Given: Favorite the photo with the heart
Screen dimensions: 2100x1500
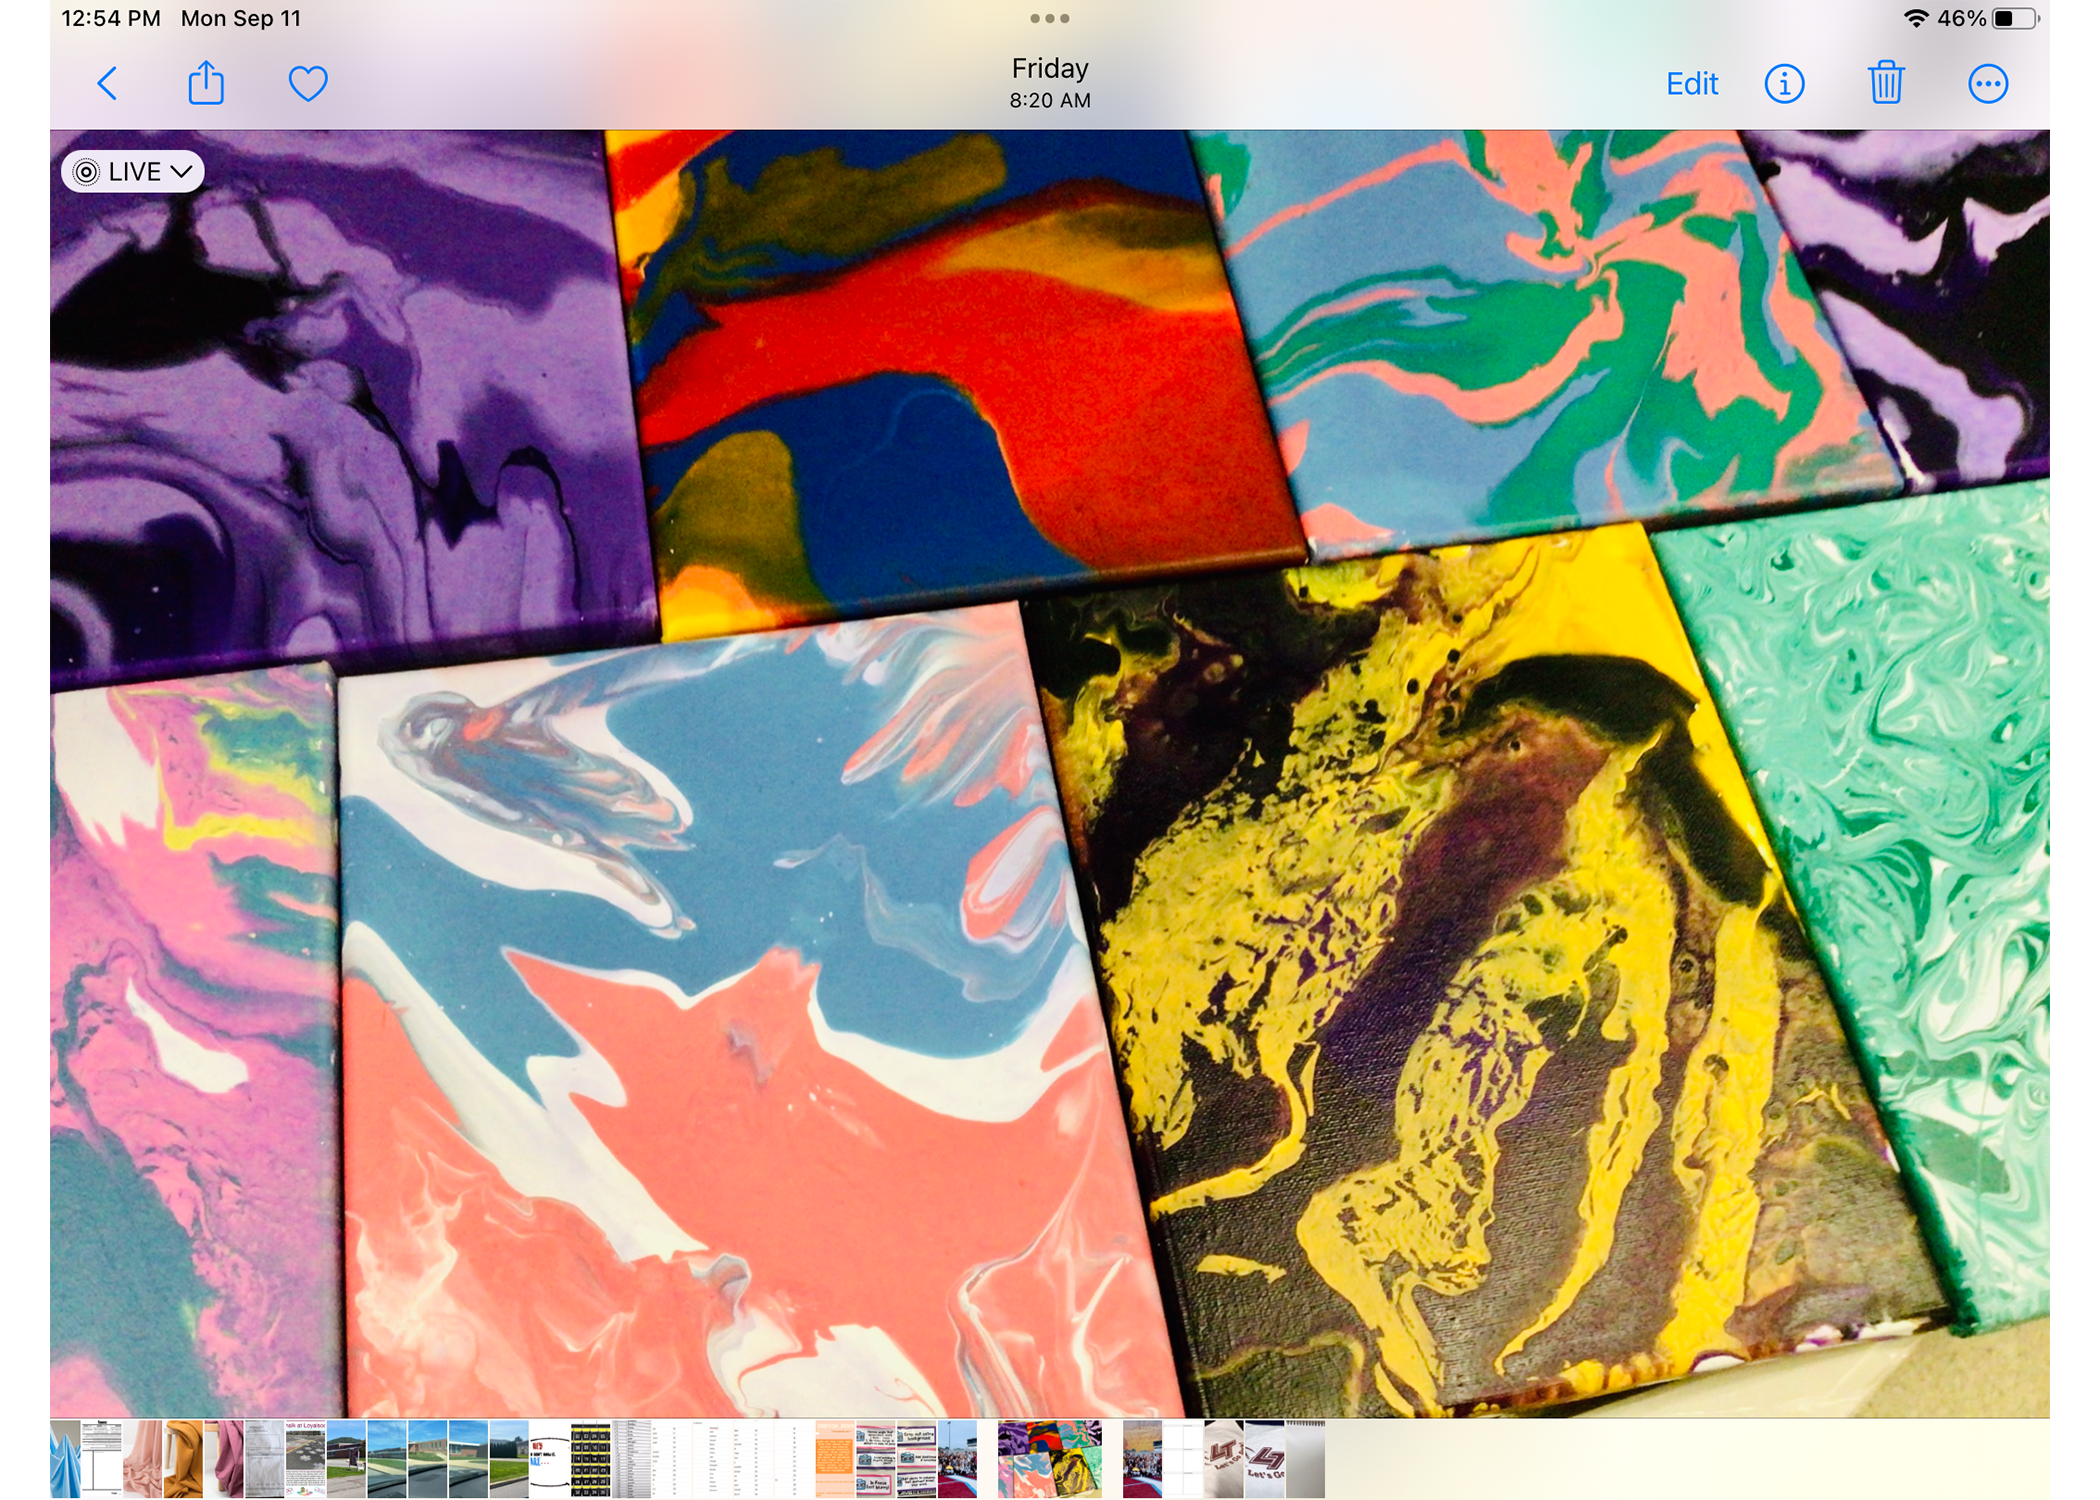Looking at the screenshot, I should tap(308, 84).
